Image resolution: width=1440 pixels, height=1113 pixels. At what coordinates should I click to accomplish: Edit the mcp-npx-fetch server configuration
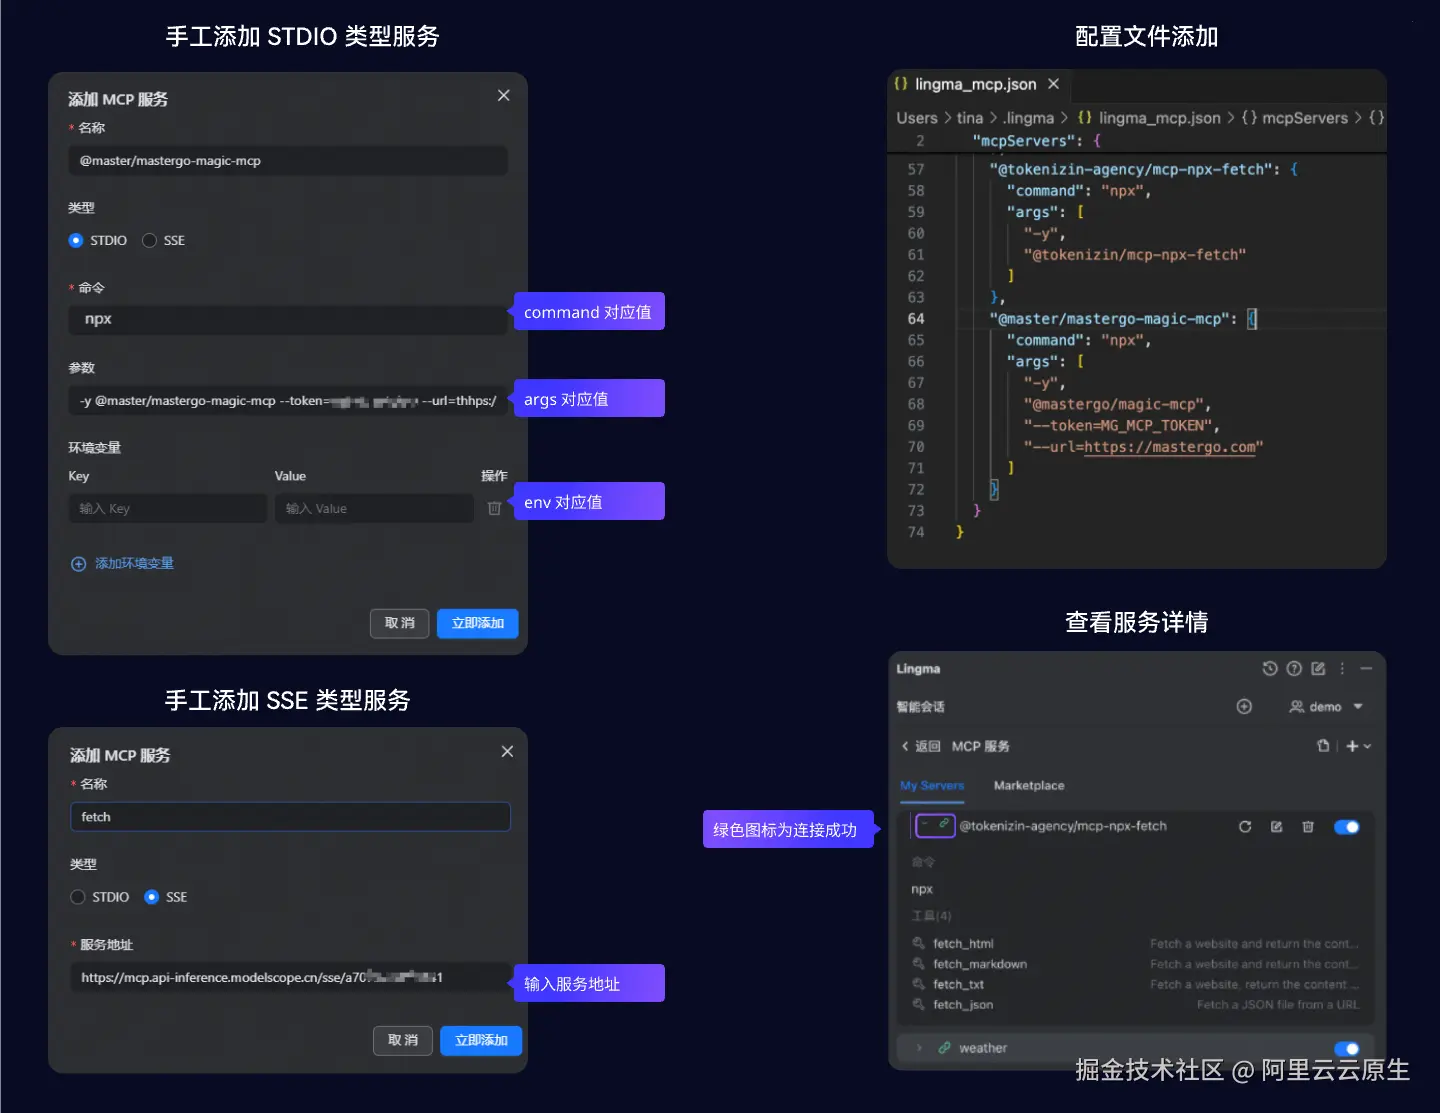pyautogui.click(x=1276, y=827)
